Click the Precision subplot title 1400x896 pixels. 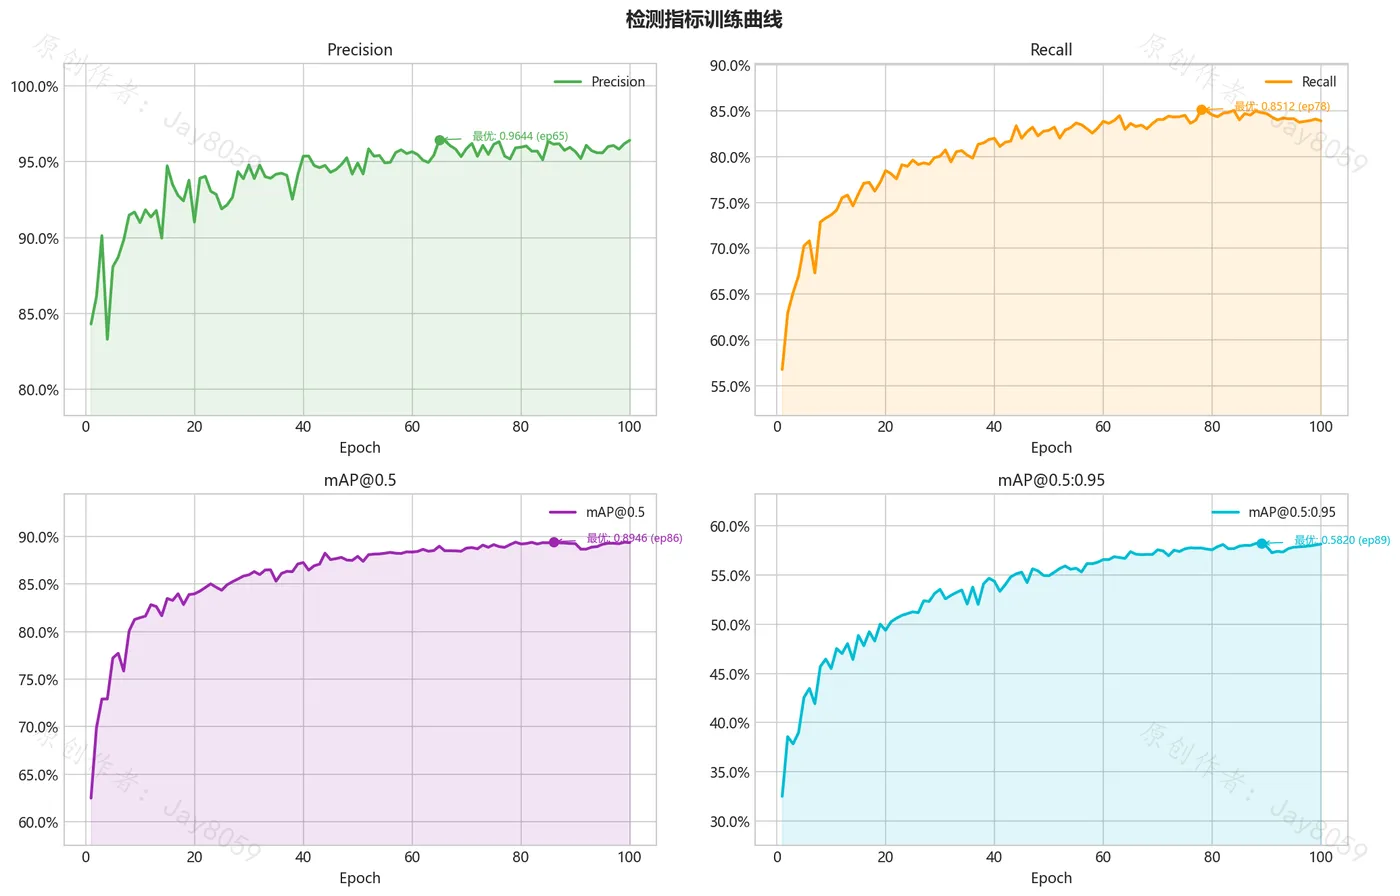[x=360, y=49]
